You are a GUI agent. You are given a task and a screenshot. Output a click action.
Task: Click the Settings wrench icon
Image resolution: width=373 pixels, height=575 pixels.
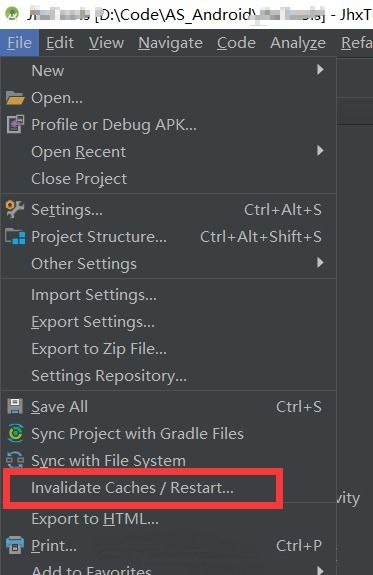(x=15, y=209)
